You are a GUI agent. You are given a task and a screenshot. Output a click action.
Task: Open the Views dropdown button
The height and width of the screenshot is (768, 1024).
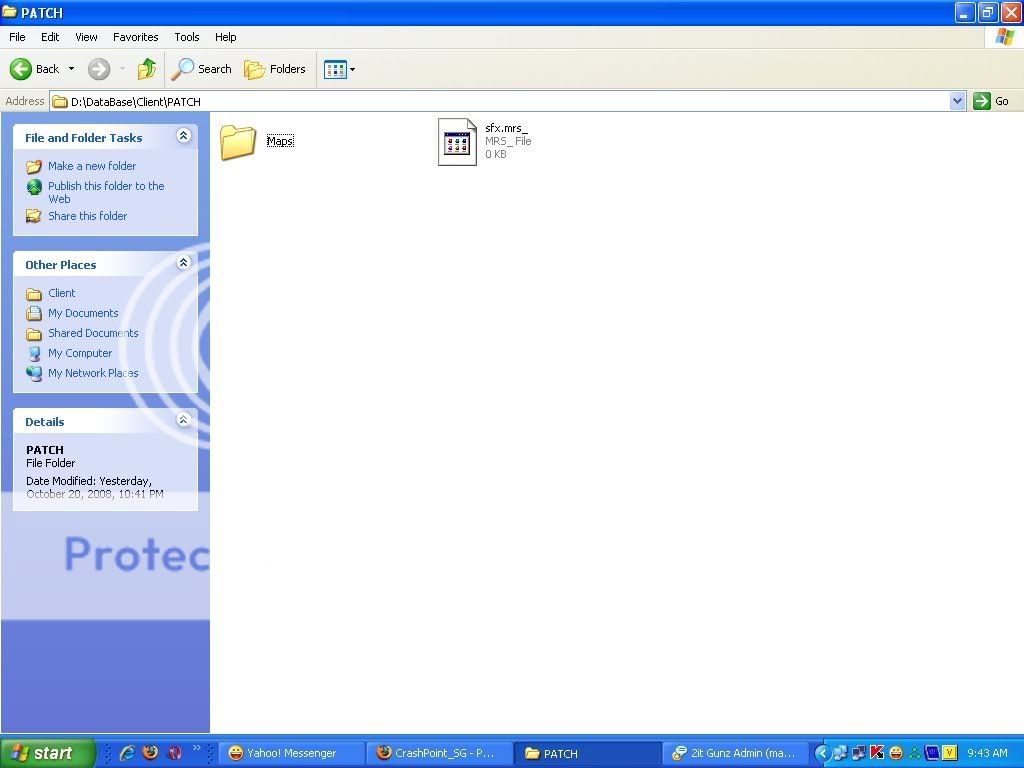340,69
